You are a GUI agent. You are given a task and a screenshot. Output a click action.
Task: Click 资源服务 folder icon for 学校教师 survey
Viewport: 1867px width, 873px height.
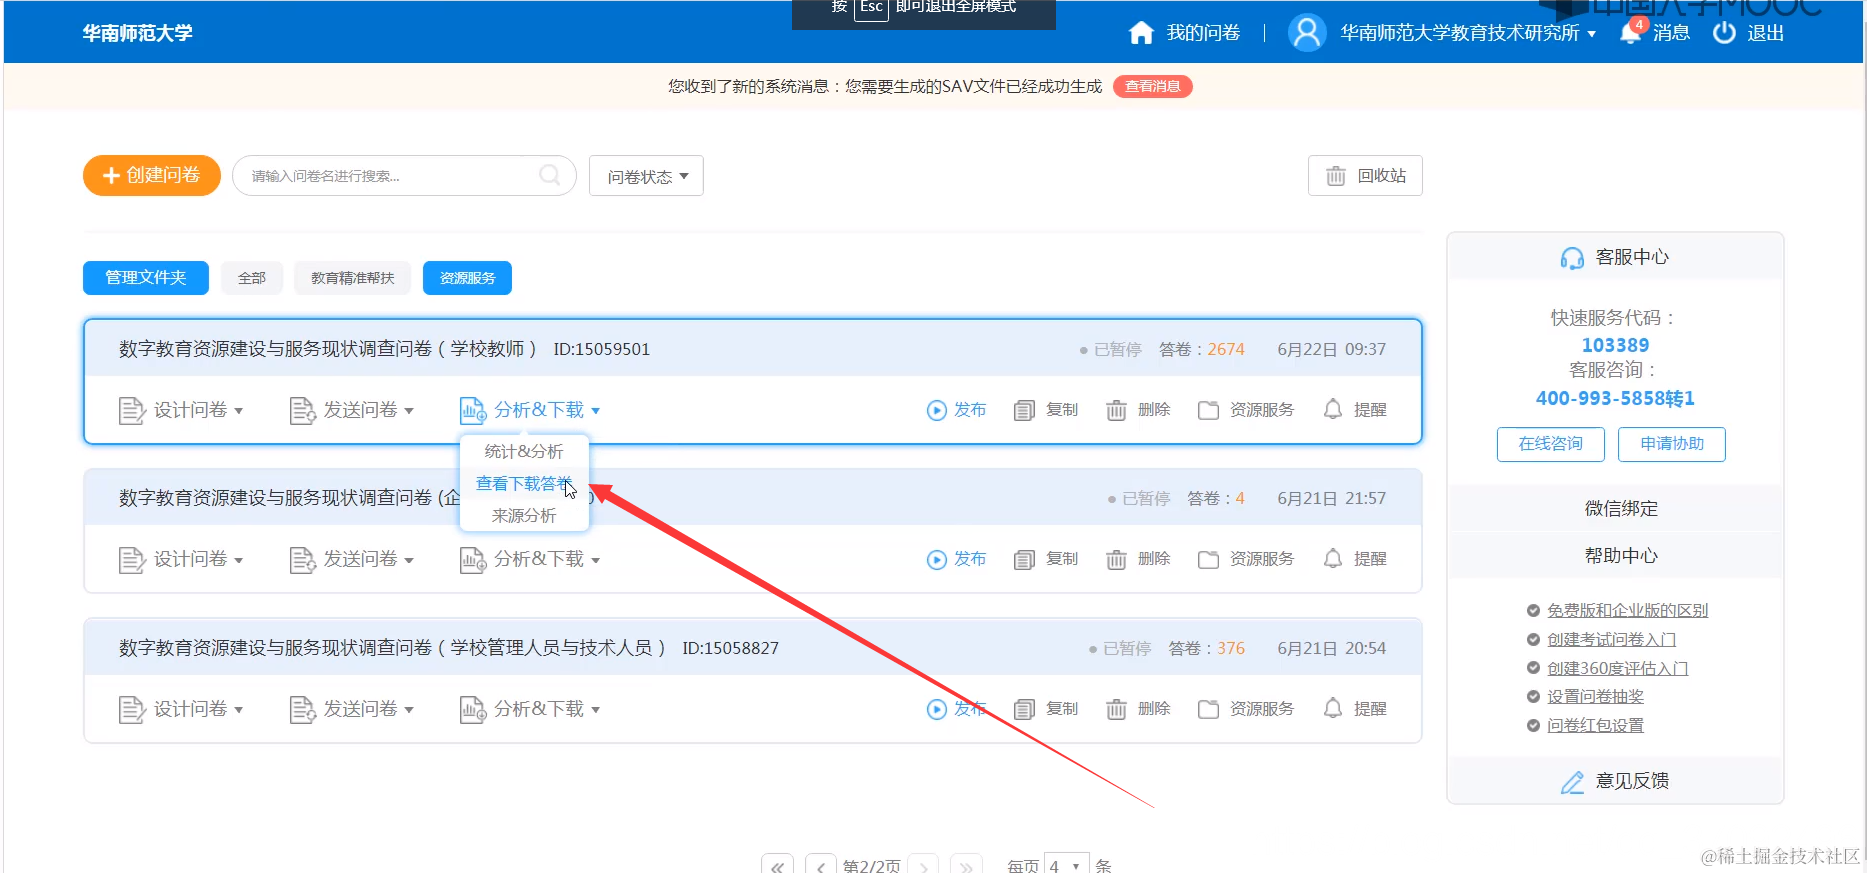(x=1208, y=410)
